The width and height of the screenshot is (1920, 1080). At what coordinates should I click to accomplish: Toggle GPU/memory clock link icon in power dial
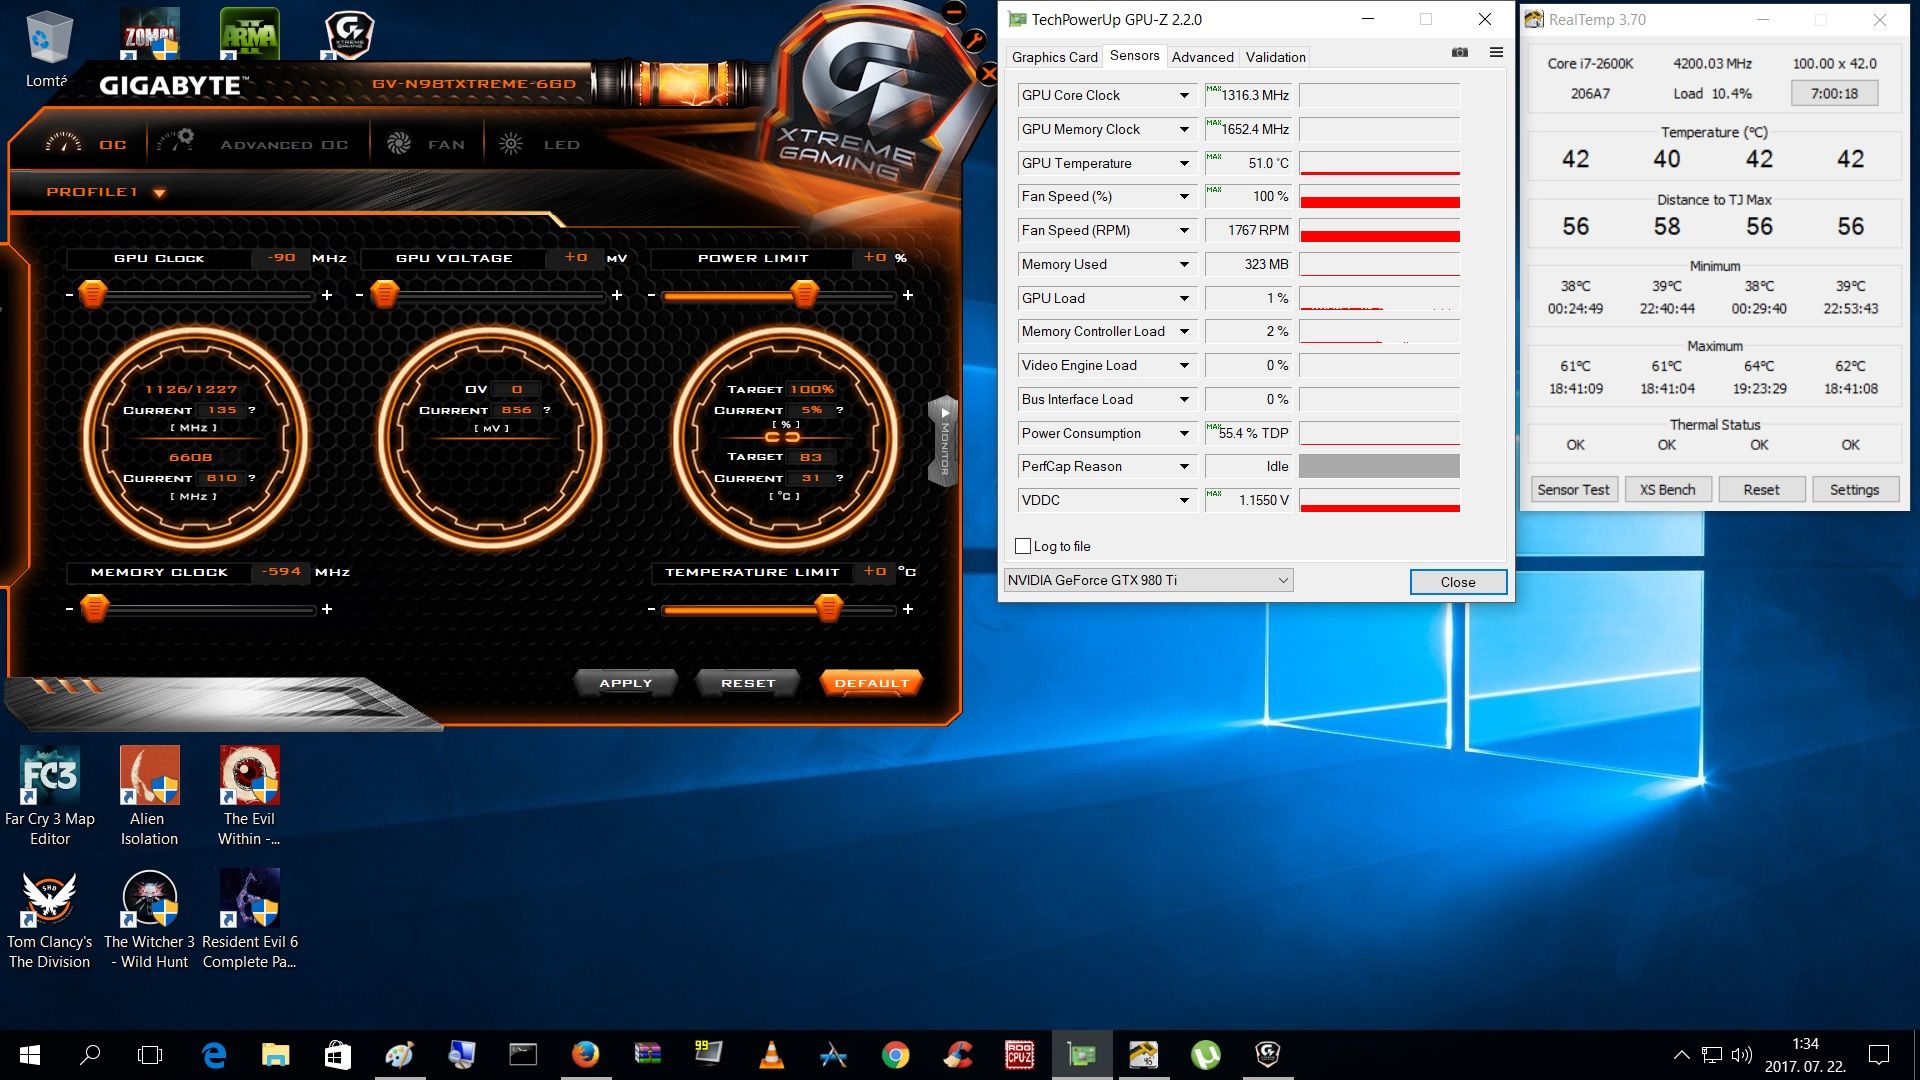pos(783,437)
